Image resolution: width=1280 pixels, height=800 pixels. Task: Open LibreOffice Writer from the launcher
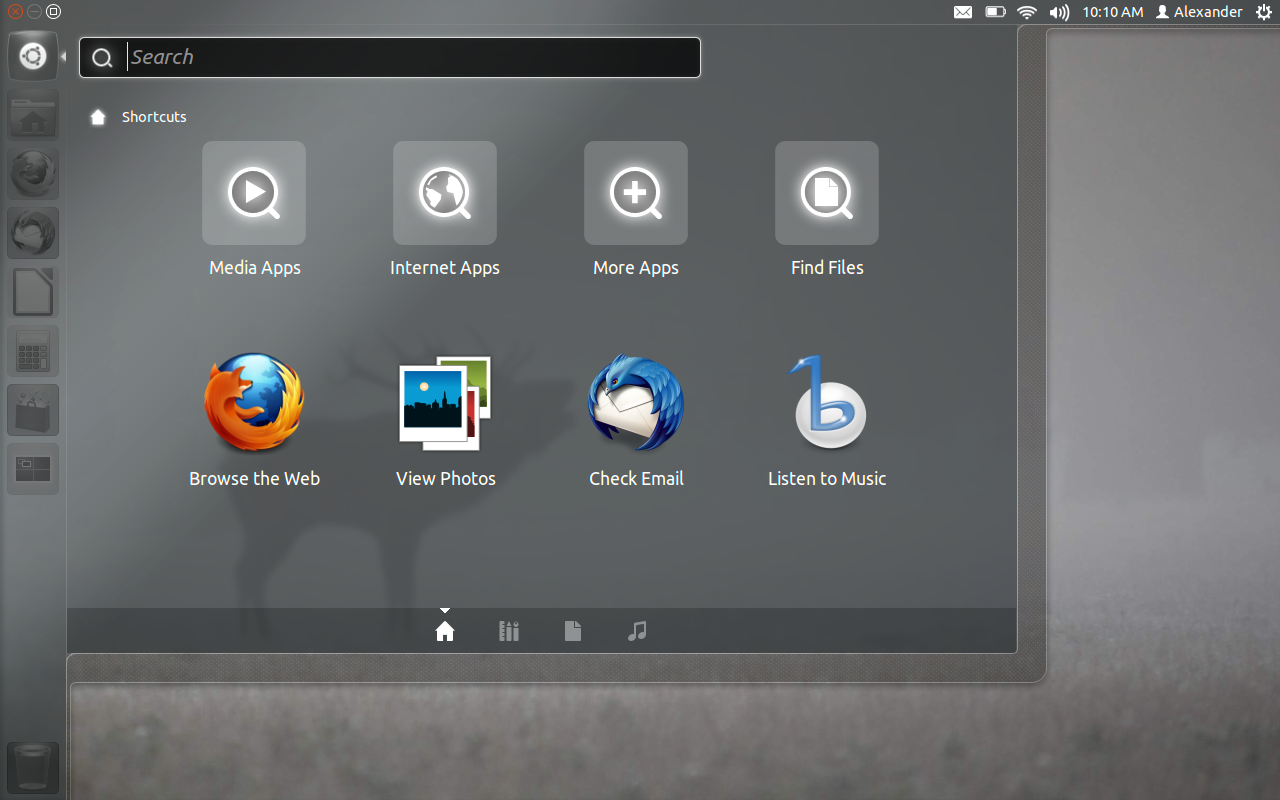33,292
